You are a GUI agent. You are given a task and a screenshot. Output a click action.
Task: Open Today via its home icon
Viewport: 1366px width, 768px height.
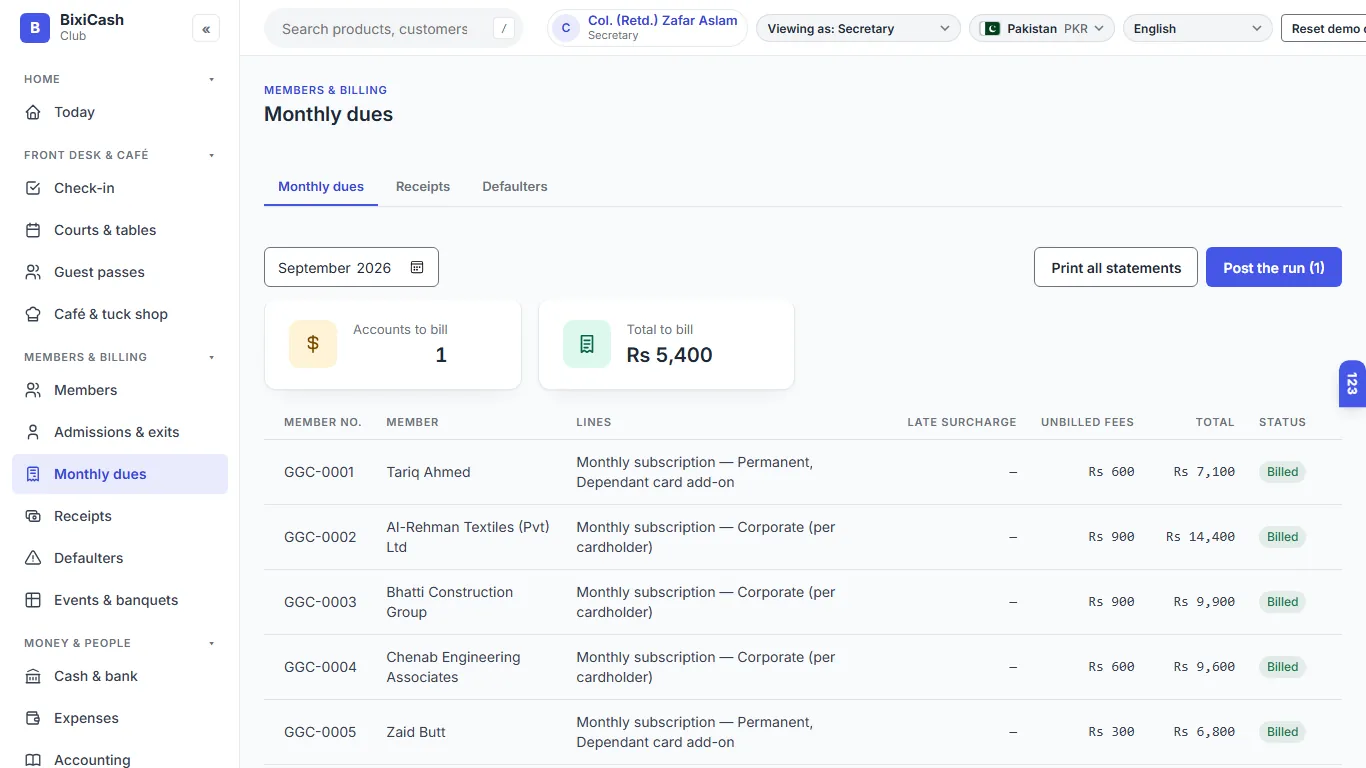(x=33, y=112)
